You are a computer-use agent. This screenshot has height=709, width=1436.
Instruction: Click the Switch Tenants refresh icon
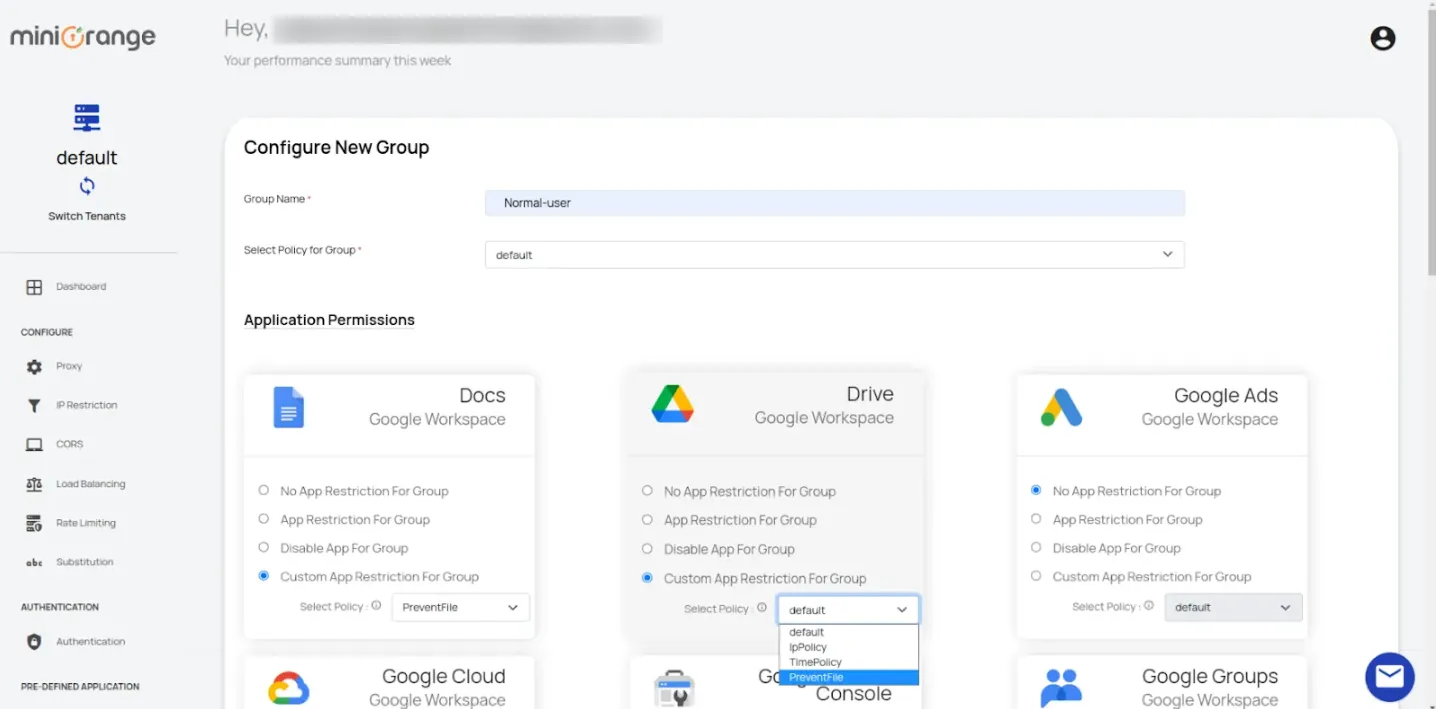click(87, 186)
